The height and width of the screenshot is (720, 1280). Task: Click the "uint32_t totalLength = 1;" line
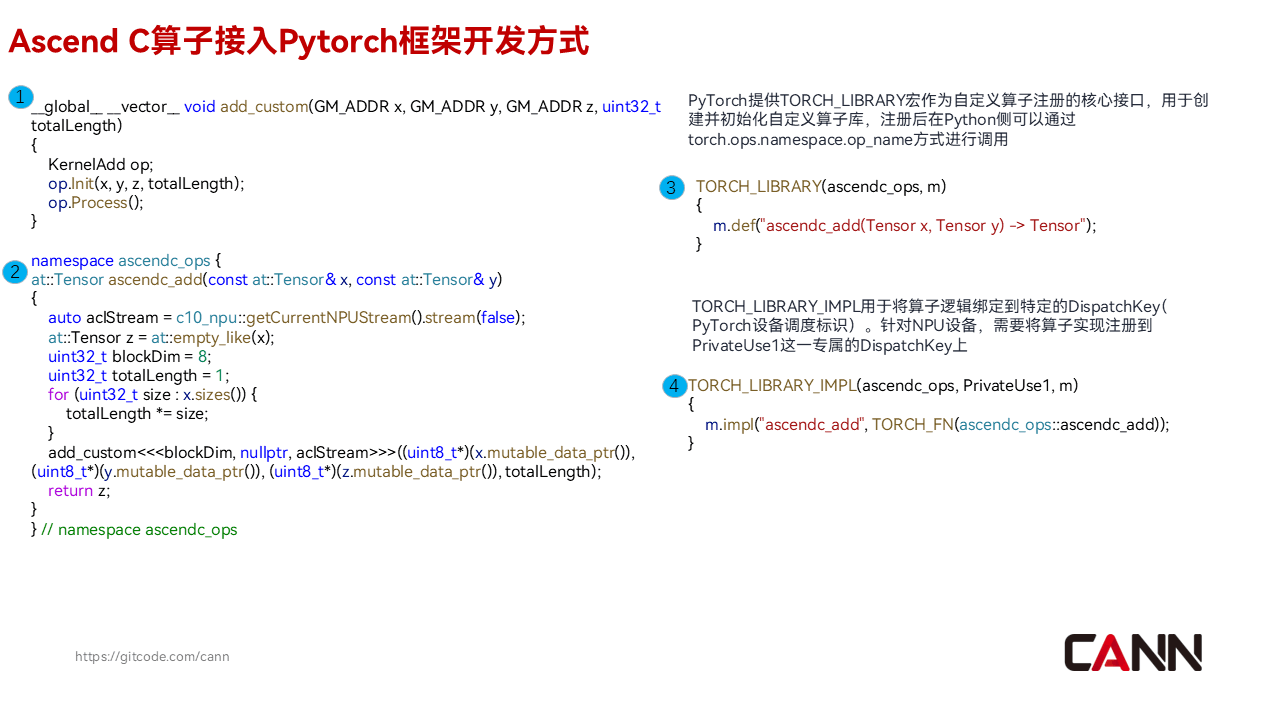click(139, 375)
